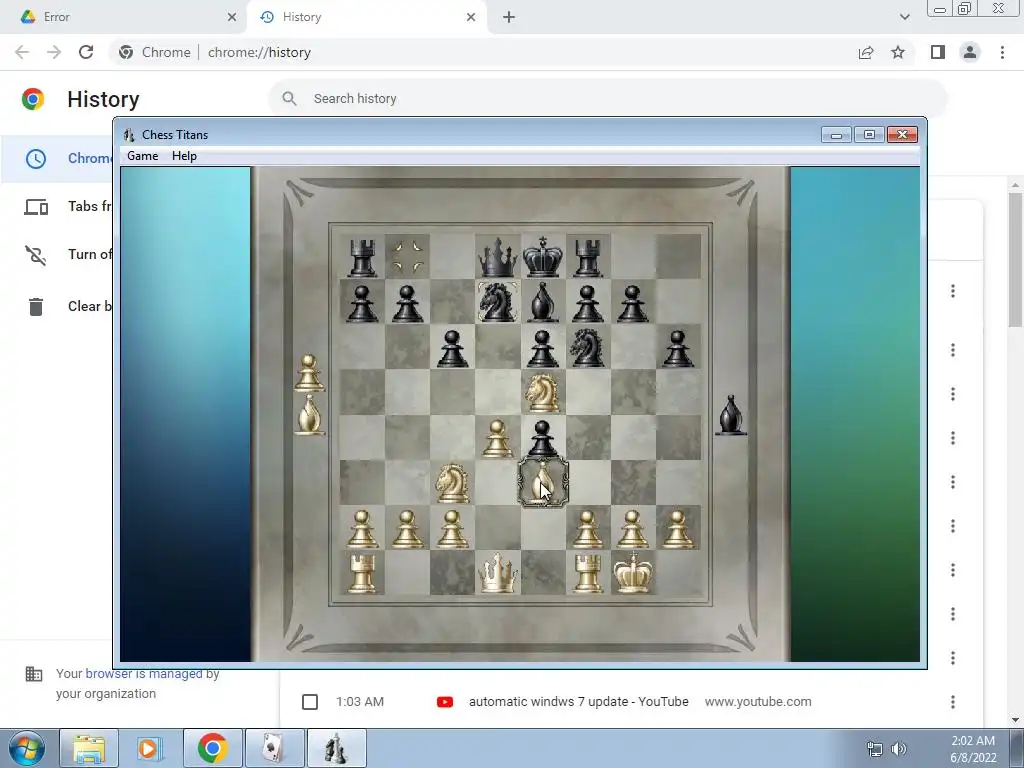
Task: Capture the black pawn on e4
Action: (x=543, y=438)
